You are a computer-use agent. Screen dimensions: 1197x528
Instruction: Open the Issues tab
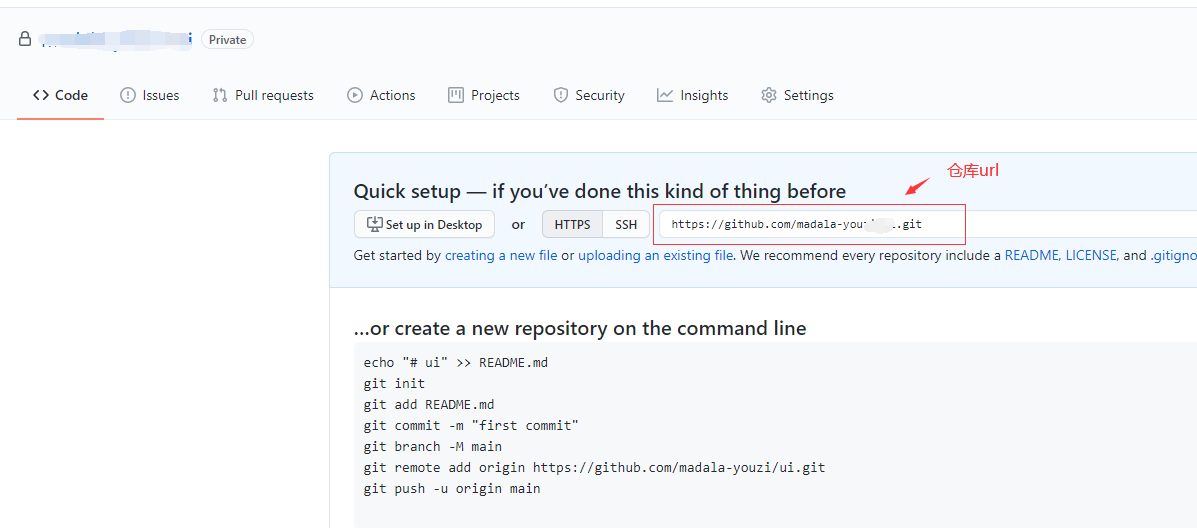[x=150, y=95]
